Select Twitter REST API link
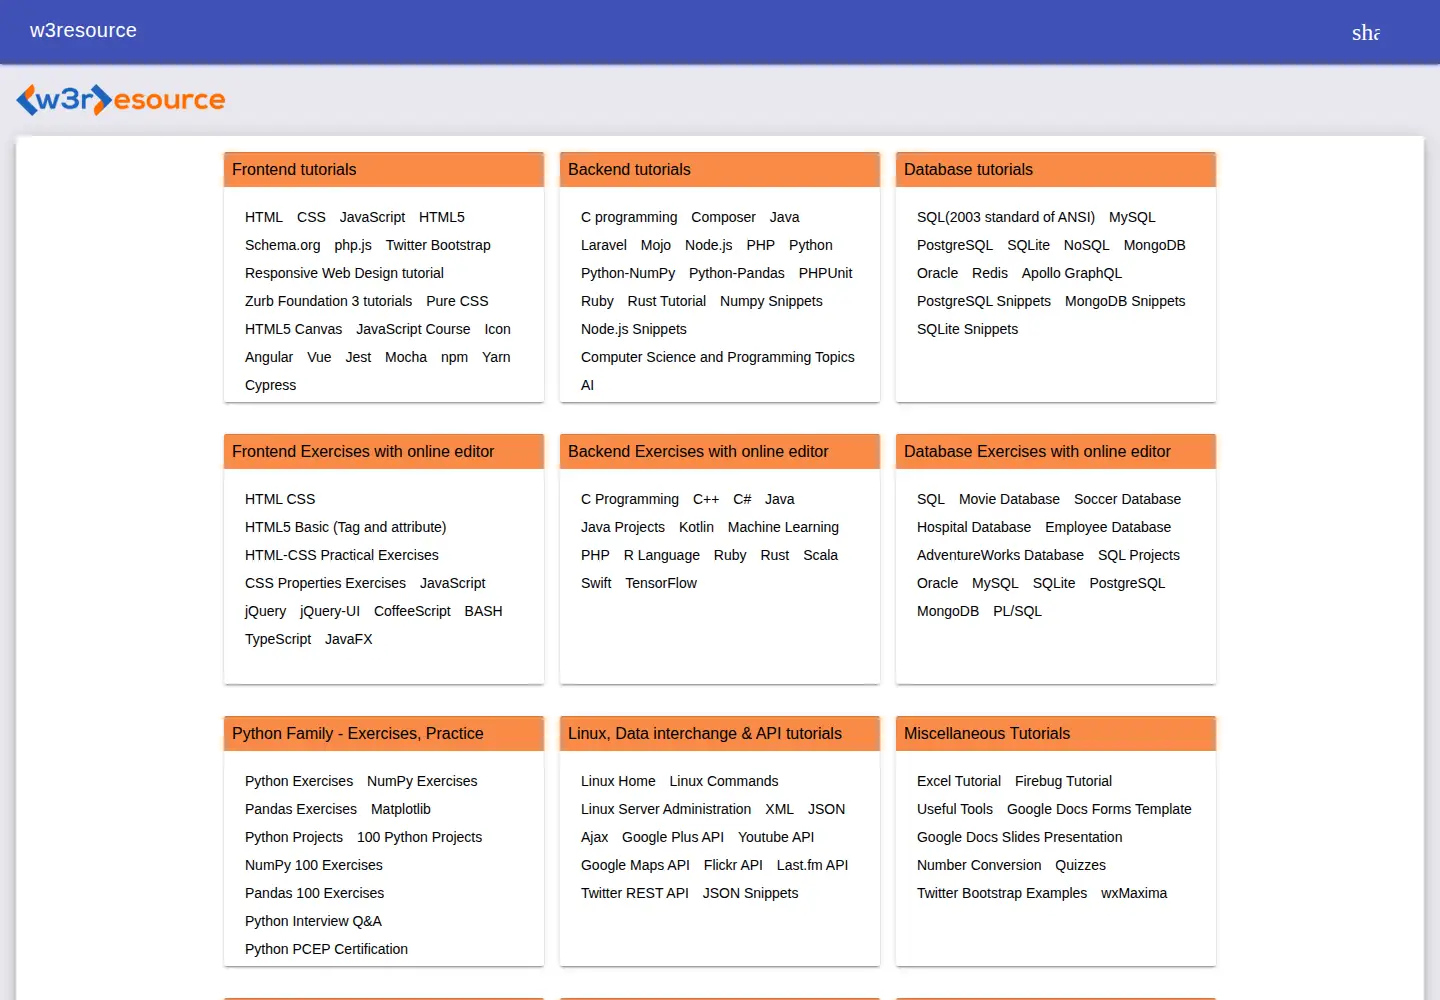The image size is (1440, 1000). tap(635, 893)
